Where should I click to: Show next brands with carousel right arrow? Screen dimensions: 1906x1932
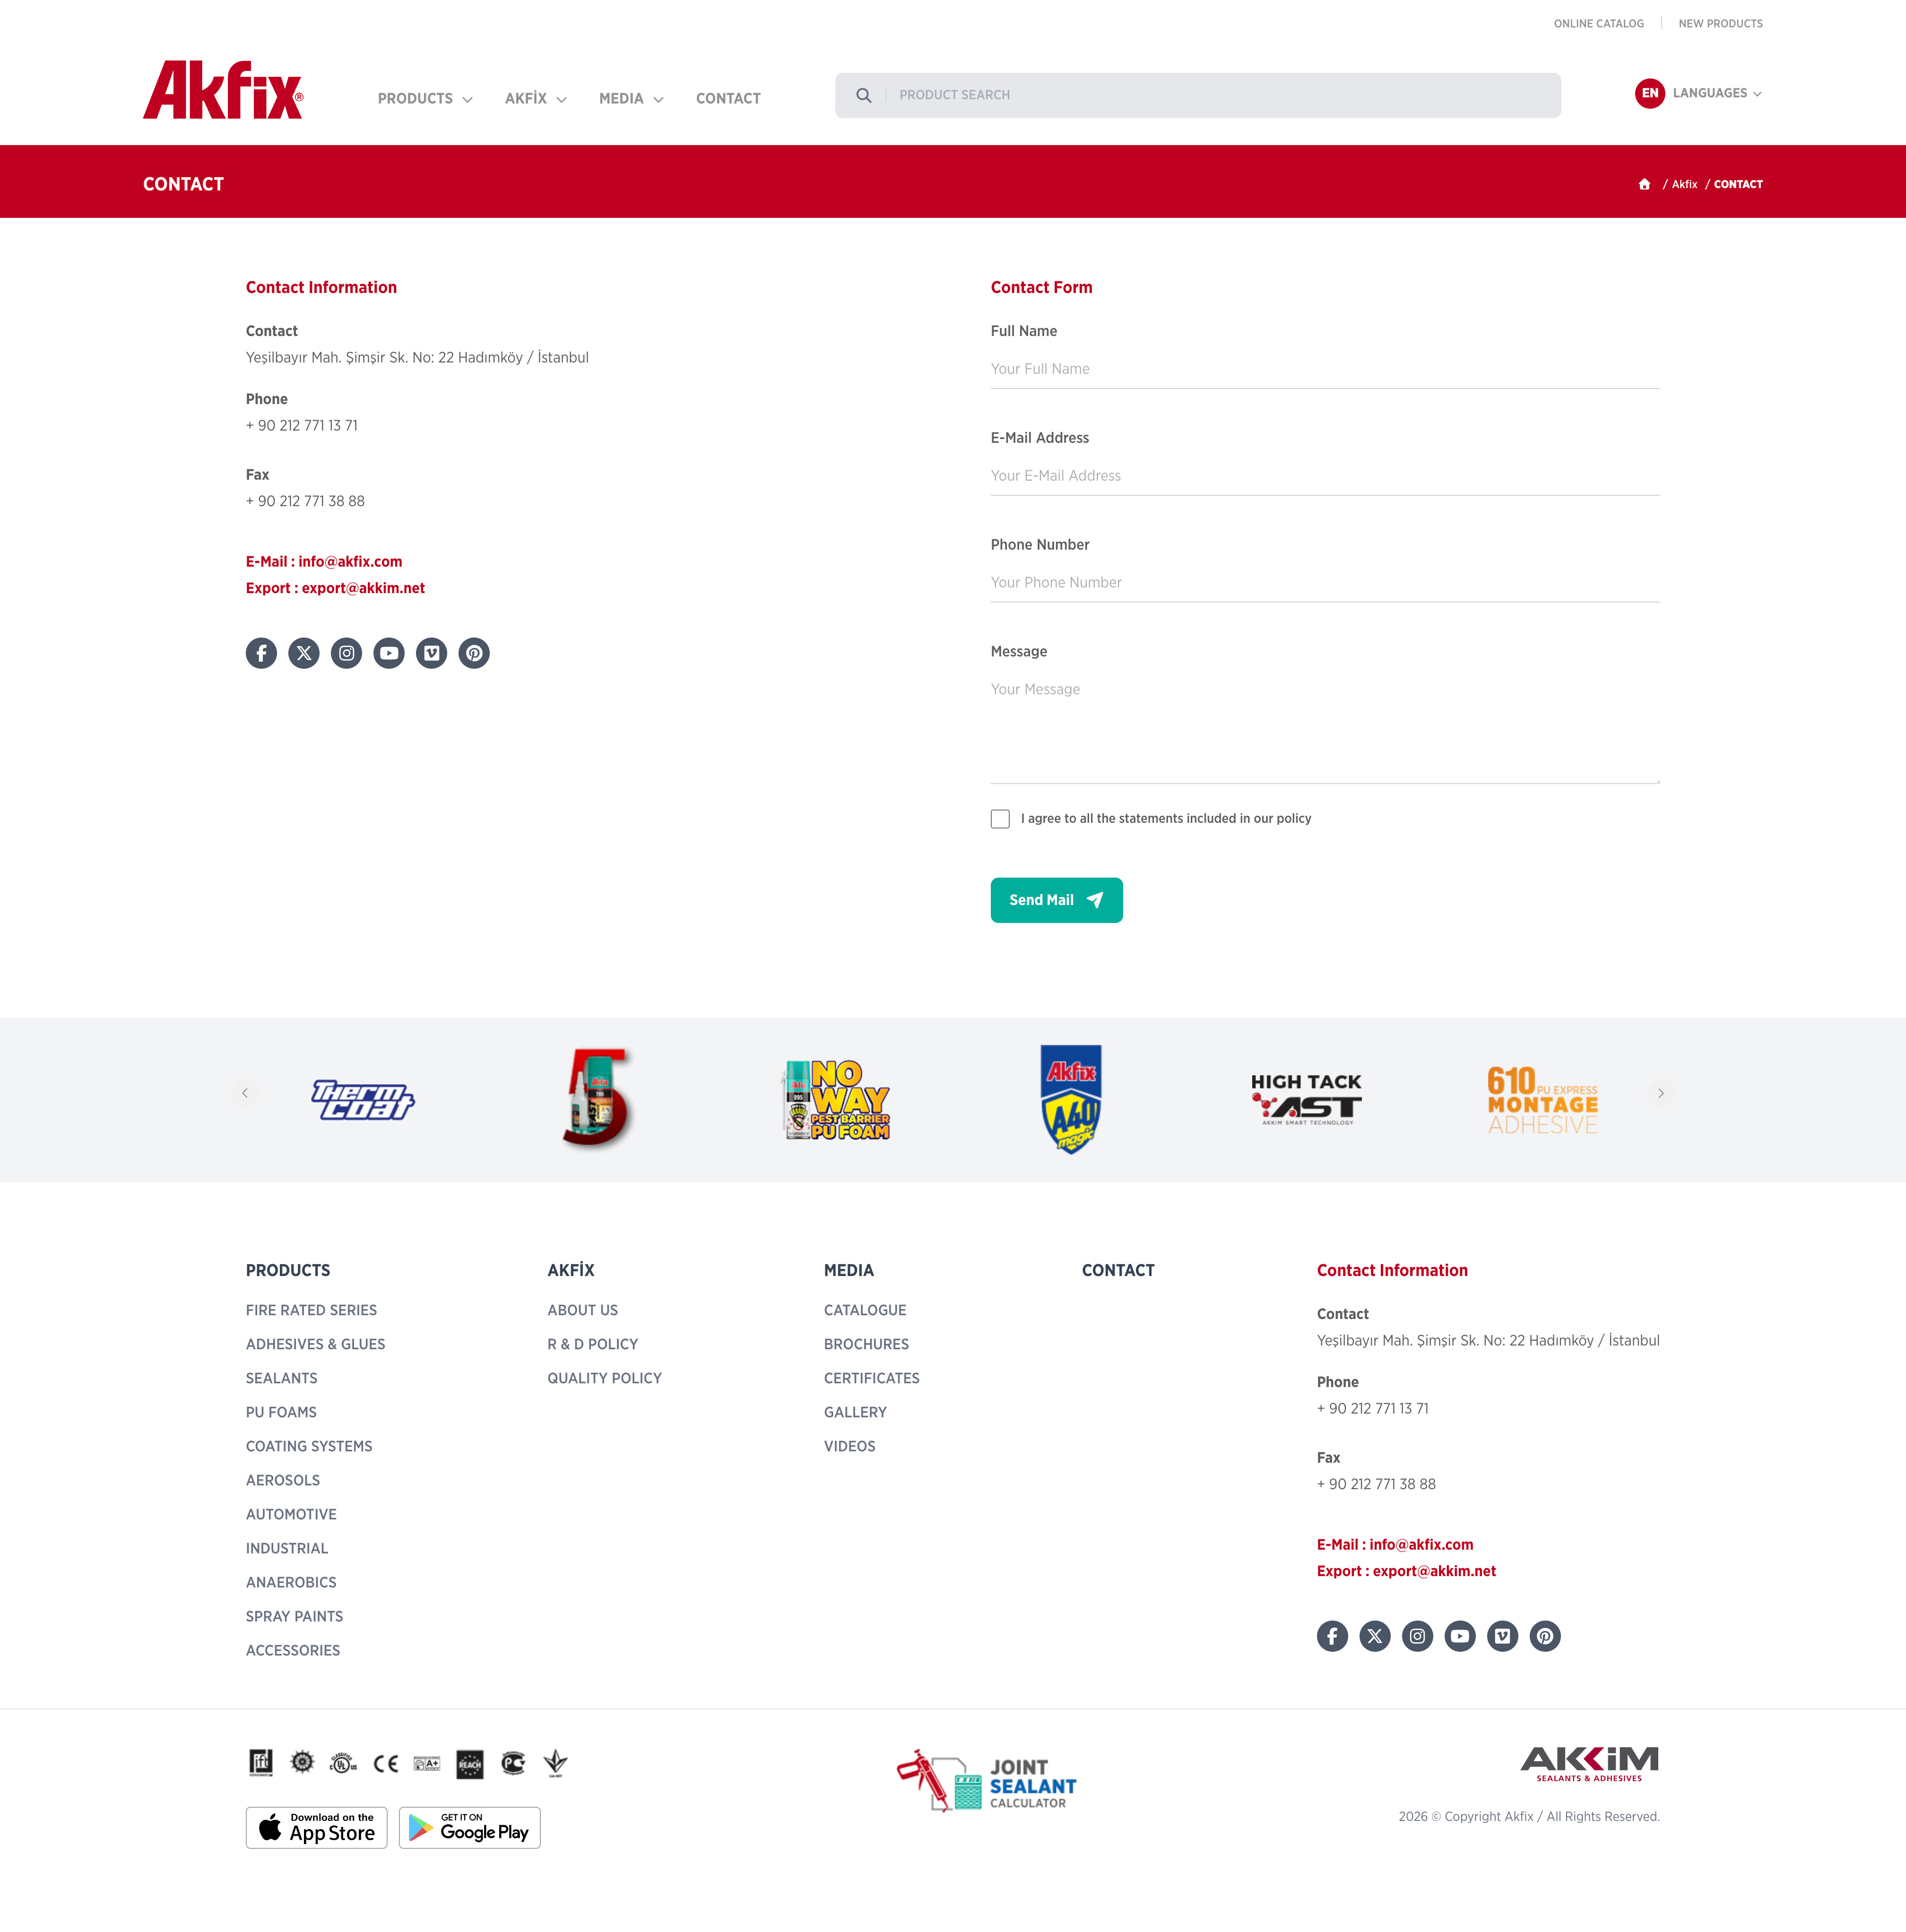1661,1093
